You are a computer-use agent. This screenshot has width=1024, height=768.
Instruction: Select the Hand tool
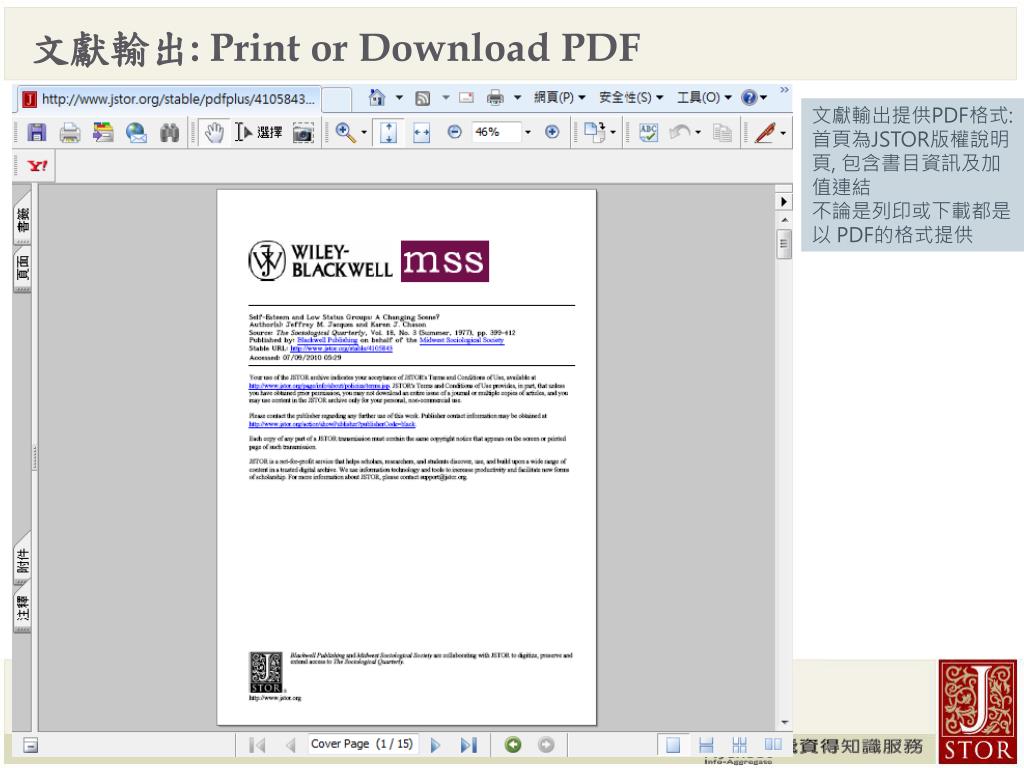pyautogui.click(x=214, y=133)
